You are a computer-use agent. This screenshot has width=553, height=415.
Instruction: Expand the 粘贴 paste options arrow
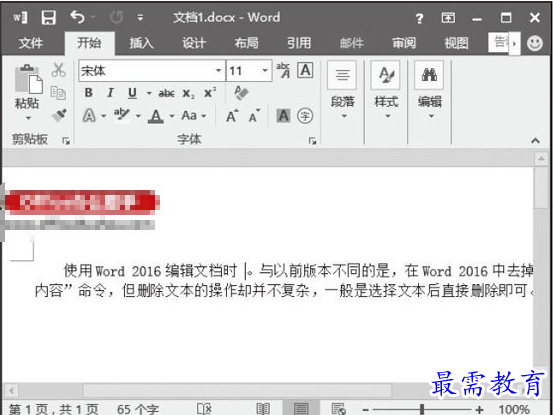click(28, 118)
